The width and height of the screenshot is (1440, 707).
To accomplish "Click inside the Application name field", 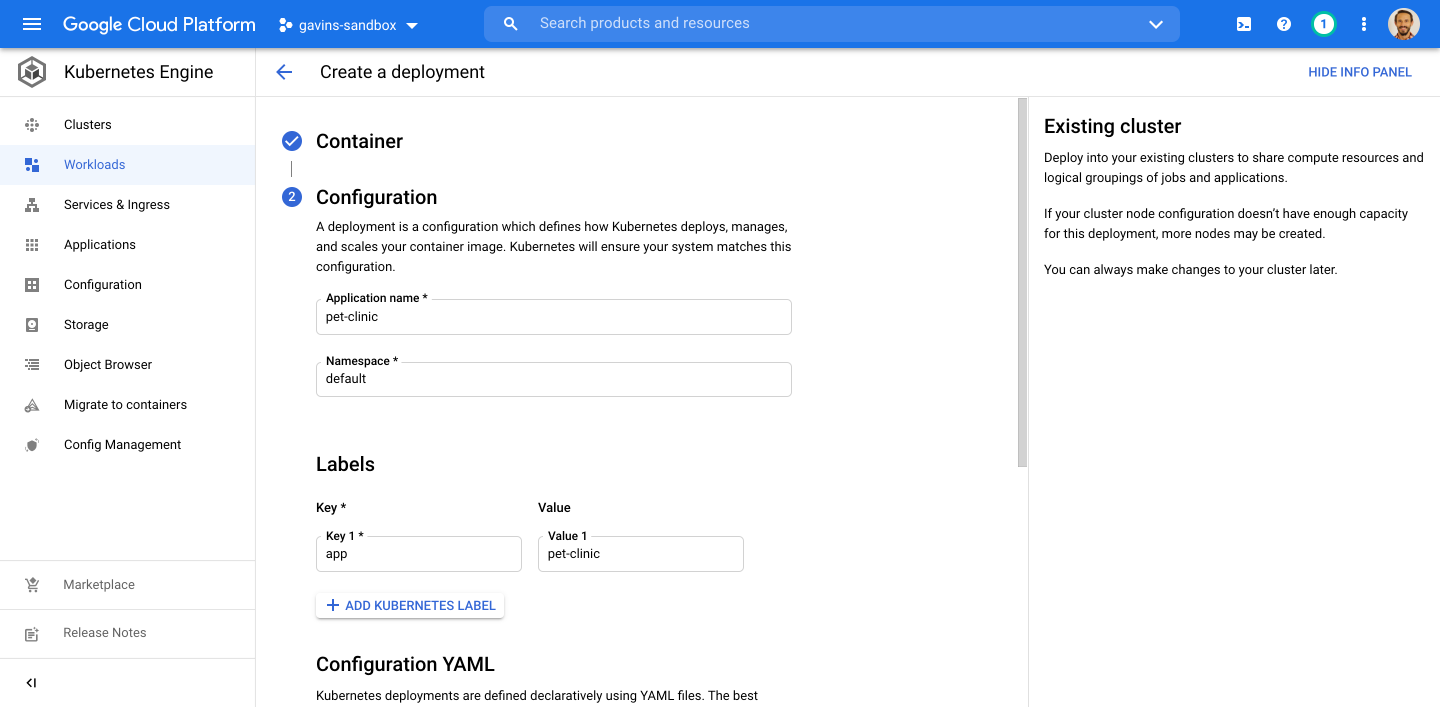I will (553, 316).
